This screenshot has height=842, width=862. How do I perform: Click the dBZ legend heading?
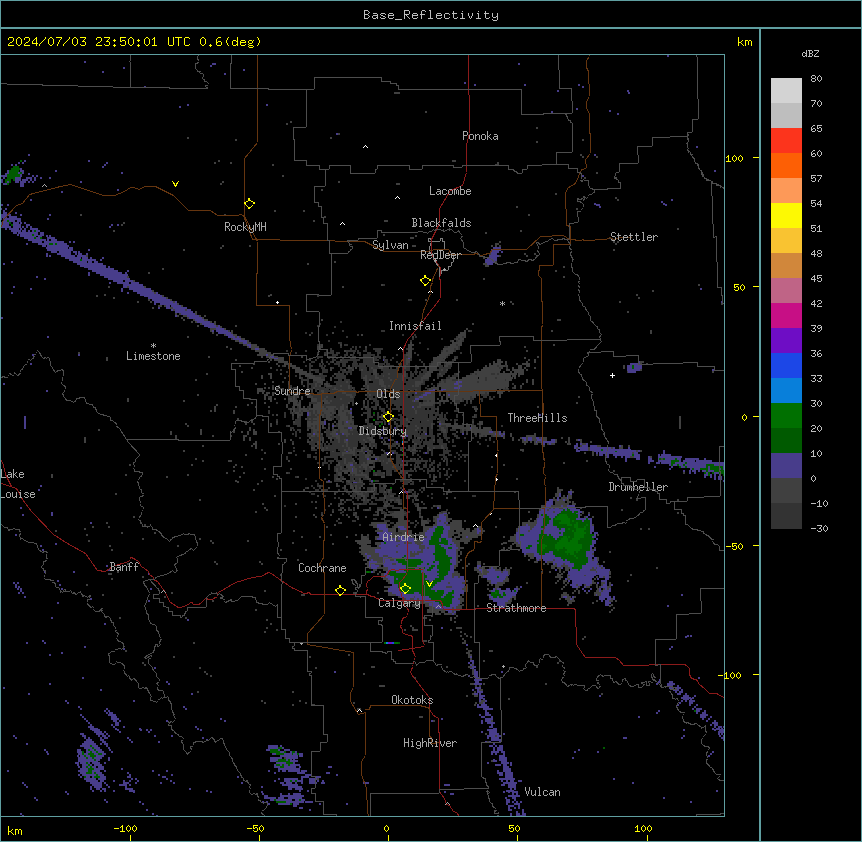point(810,53)
